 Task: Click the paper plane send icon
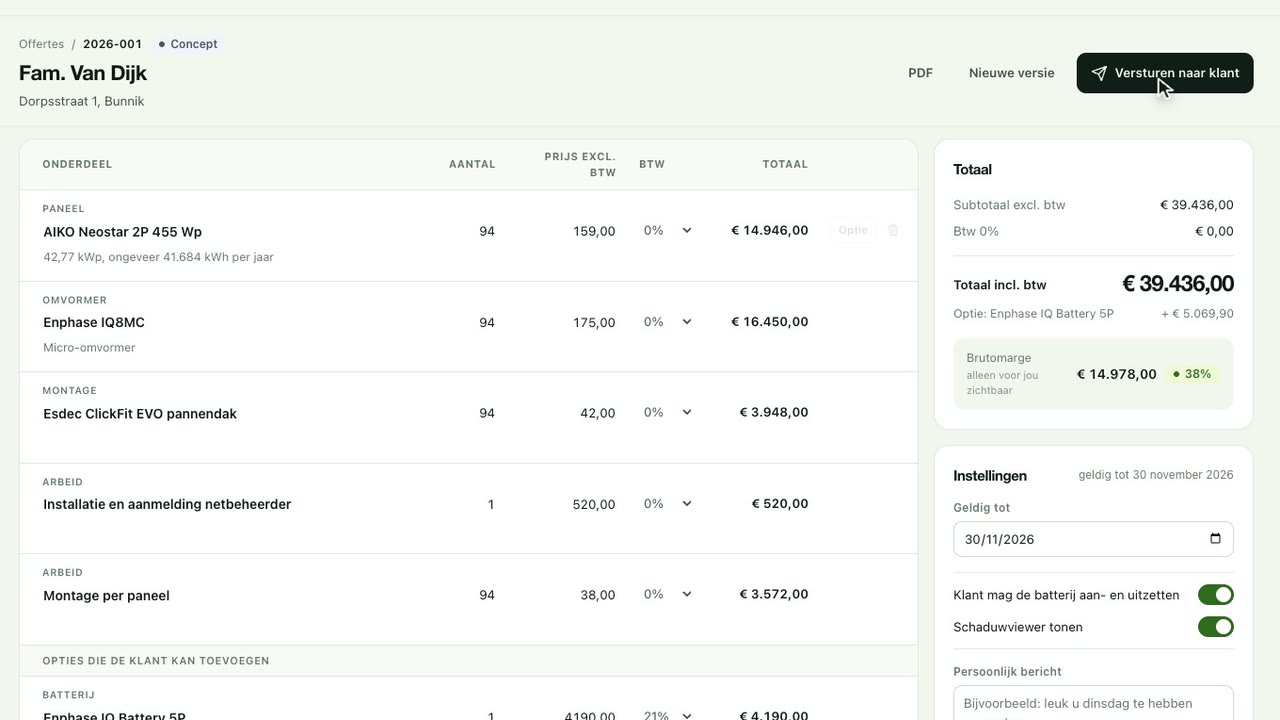click(x=1099, y=73)
